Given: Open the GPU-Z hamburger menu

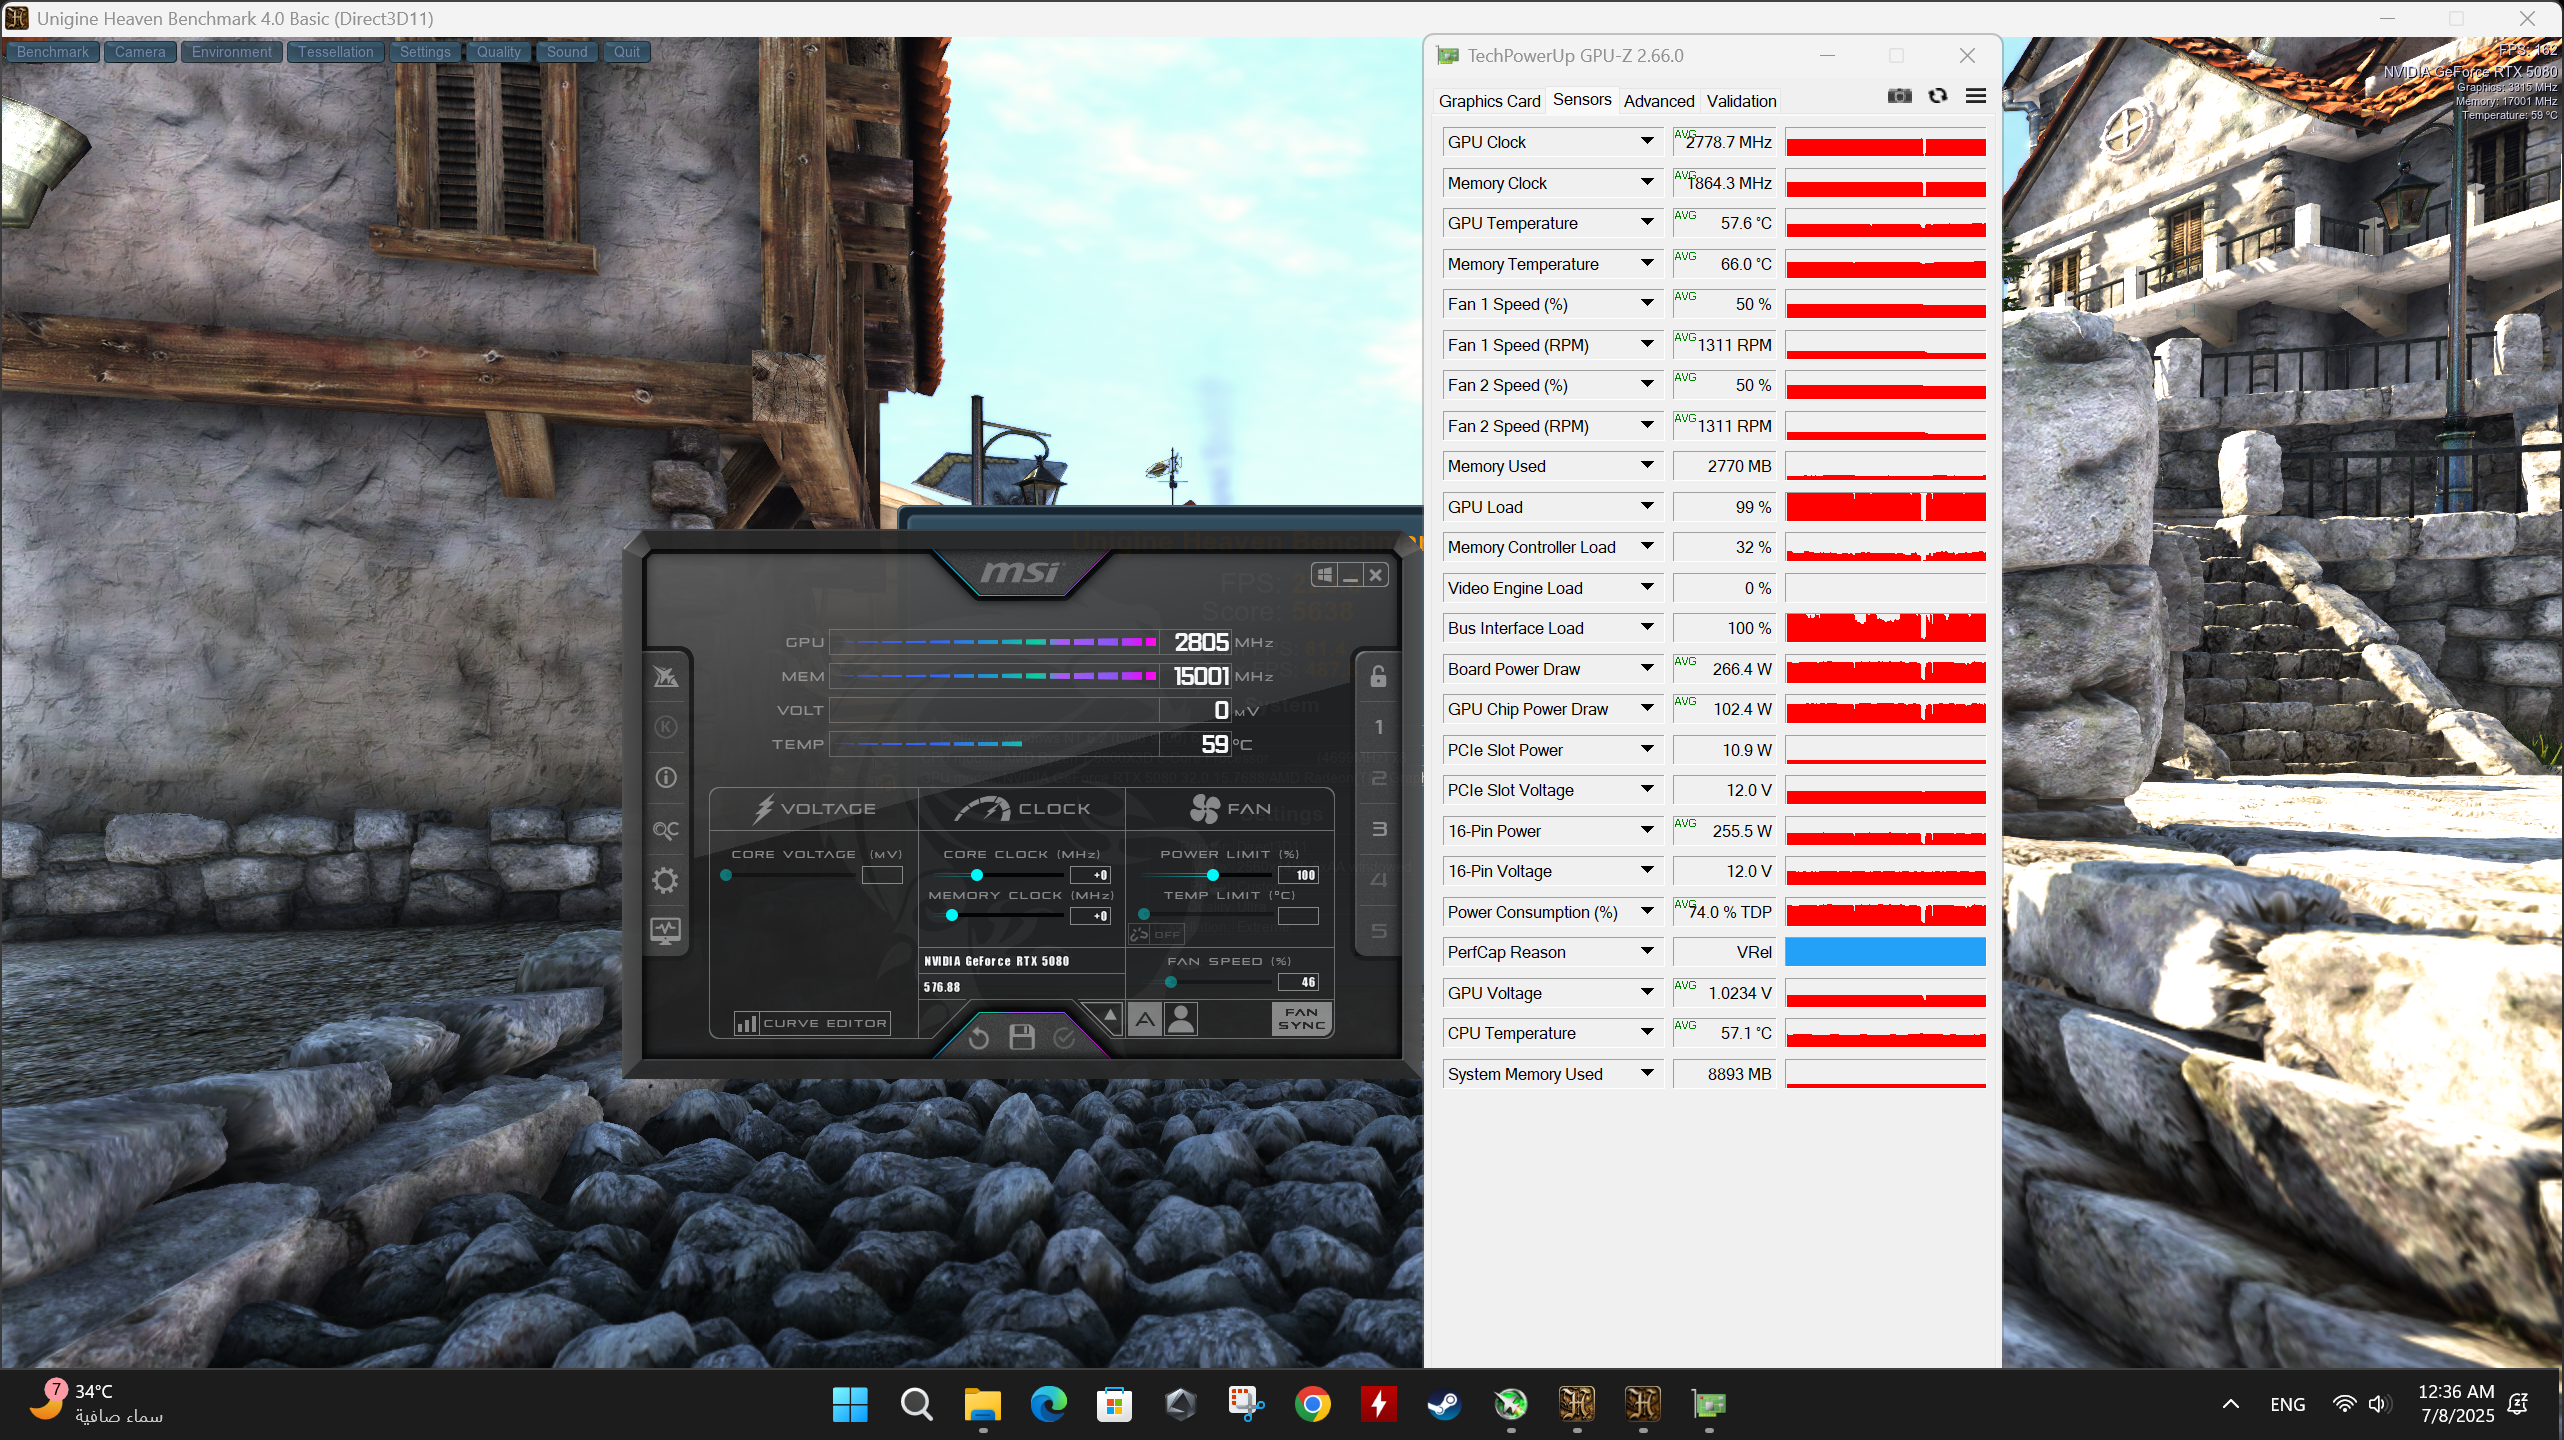Looking at the screenshot, I should tap(1976, 96).
